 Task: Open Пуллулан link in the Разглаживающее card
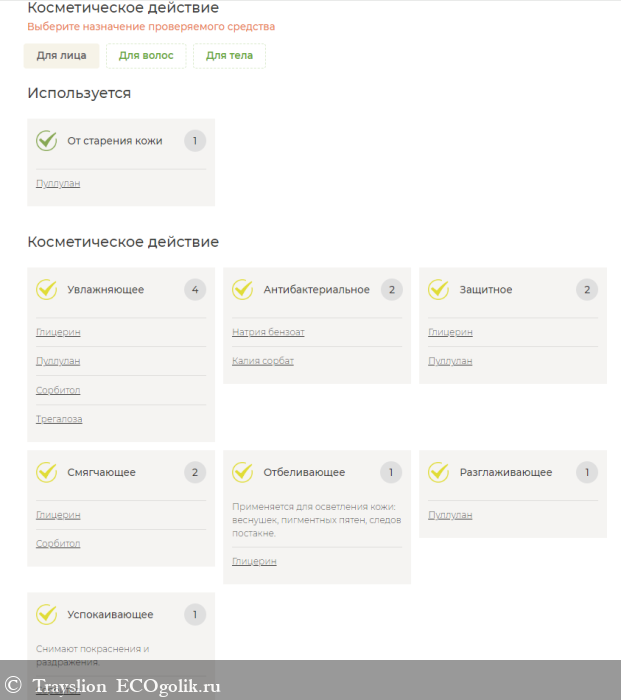(450, 515)
